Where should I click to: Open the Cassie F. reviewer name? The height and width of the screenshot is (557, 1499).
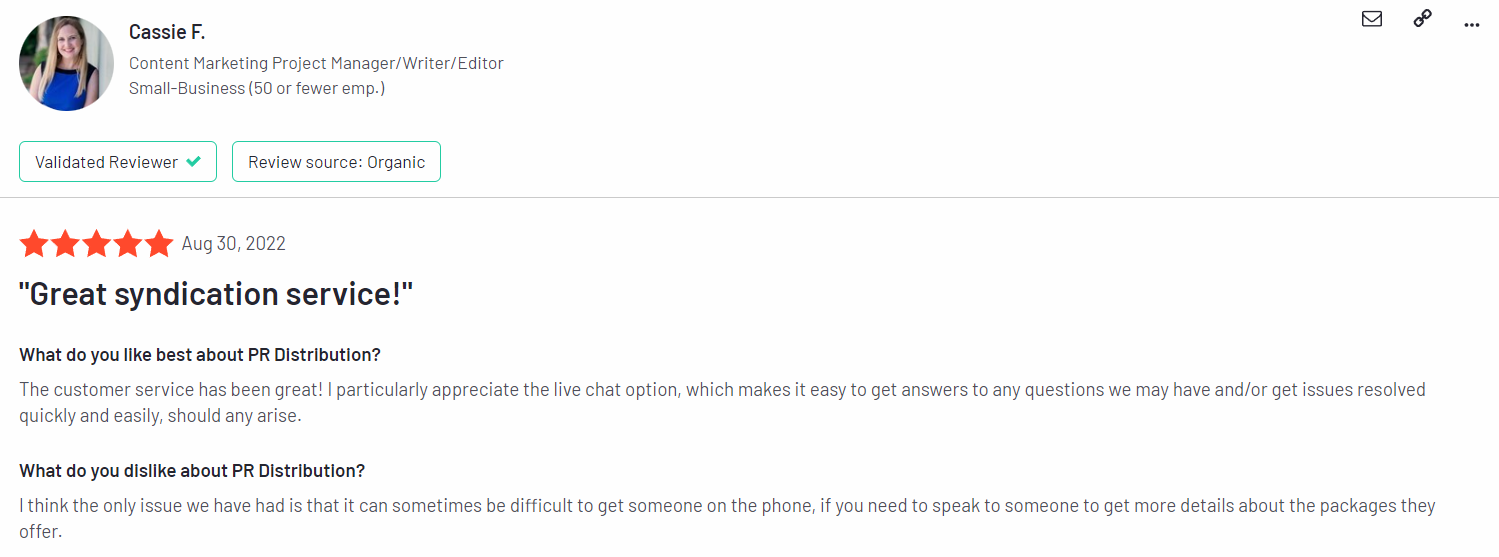167,32
